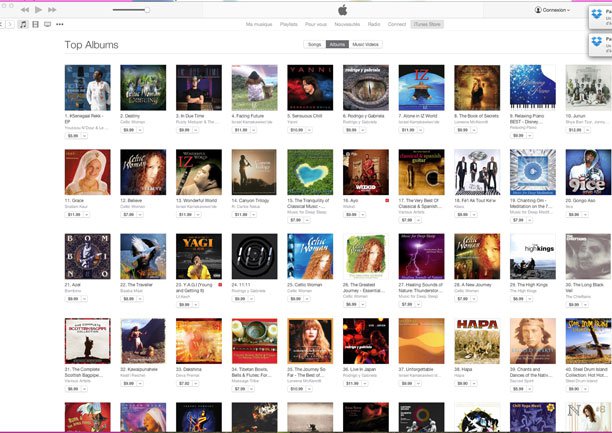Switch to Radio tab
612x433 pixels.
pyautogui.click(x=374, y=24)
